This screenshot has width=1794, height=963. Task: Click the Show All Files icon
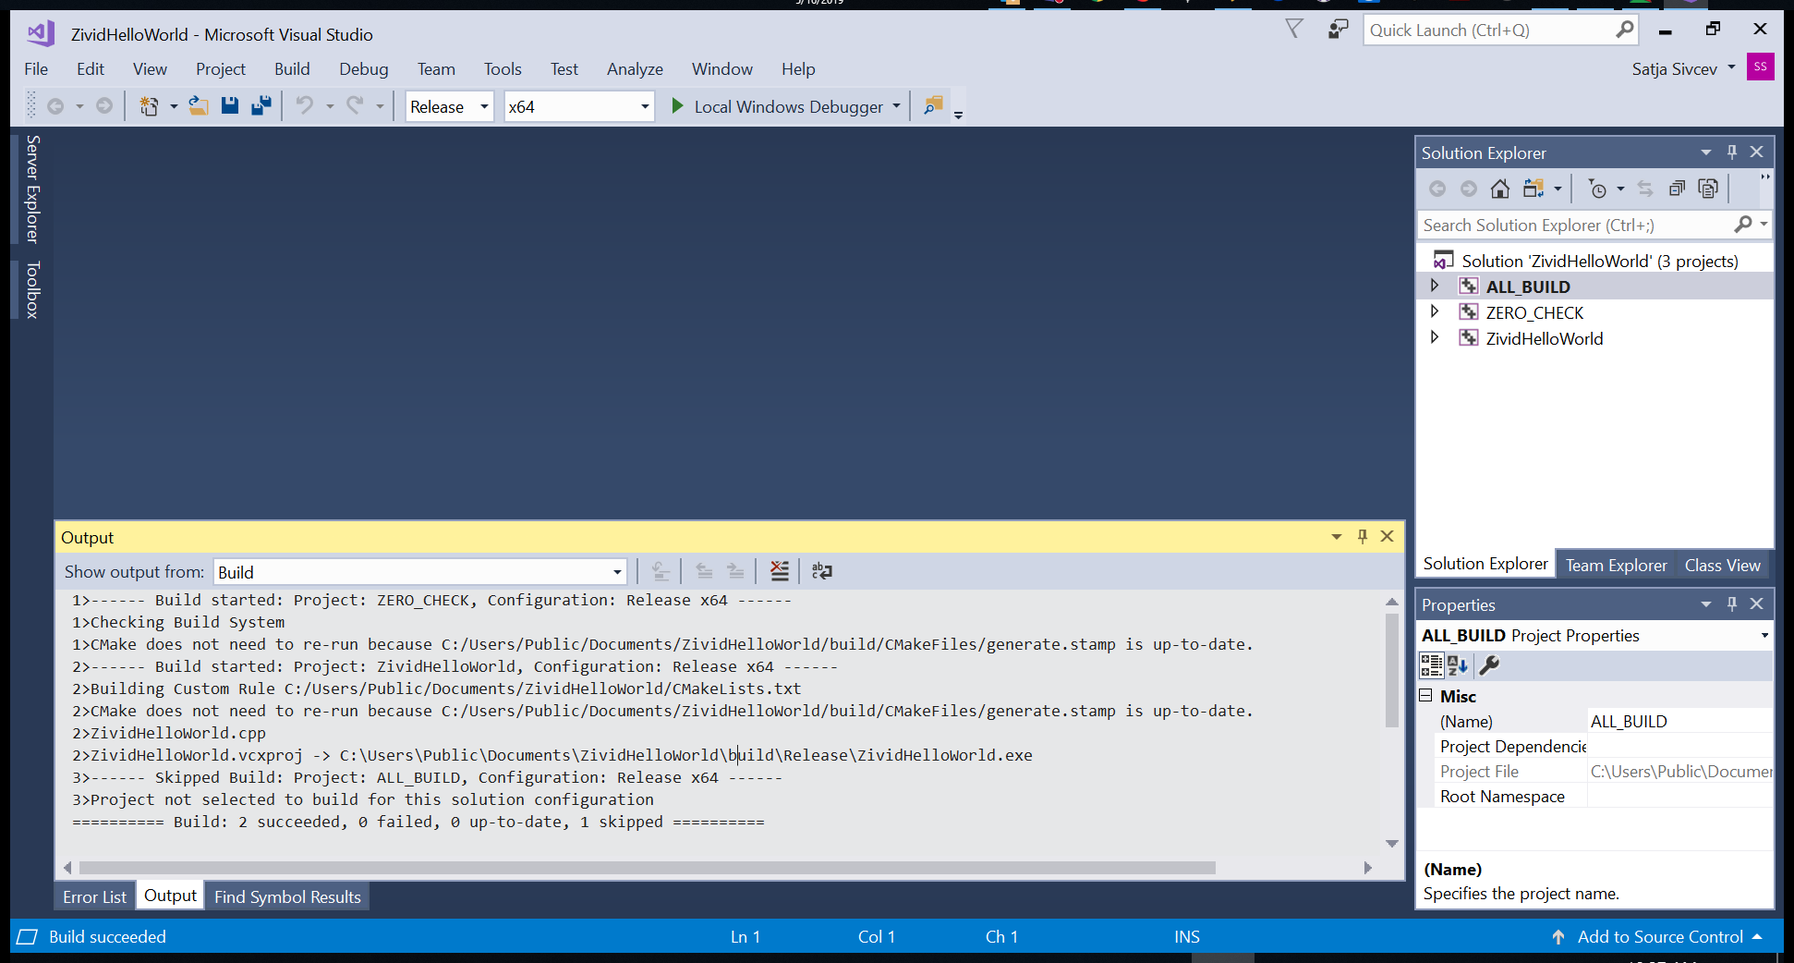(x=1709, y=188)
